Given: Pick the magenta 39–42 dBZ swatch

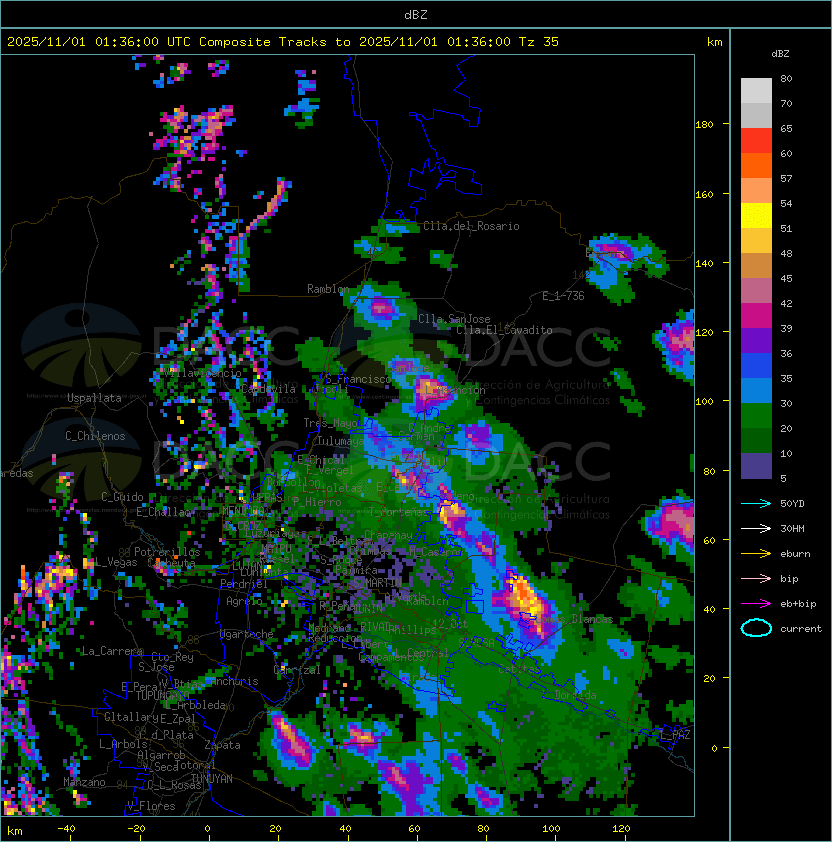Looking at the screenshot, I should [x=756, y=315].
